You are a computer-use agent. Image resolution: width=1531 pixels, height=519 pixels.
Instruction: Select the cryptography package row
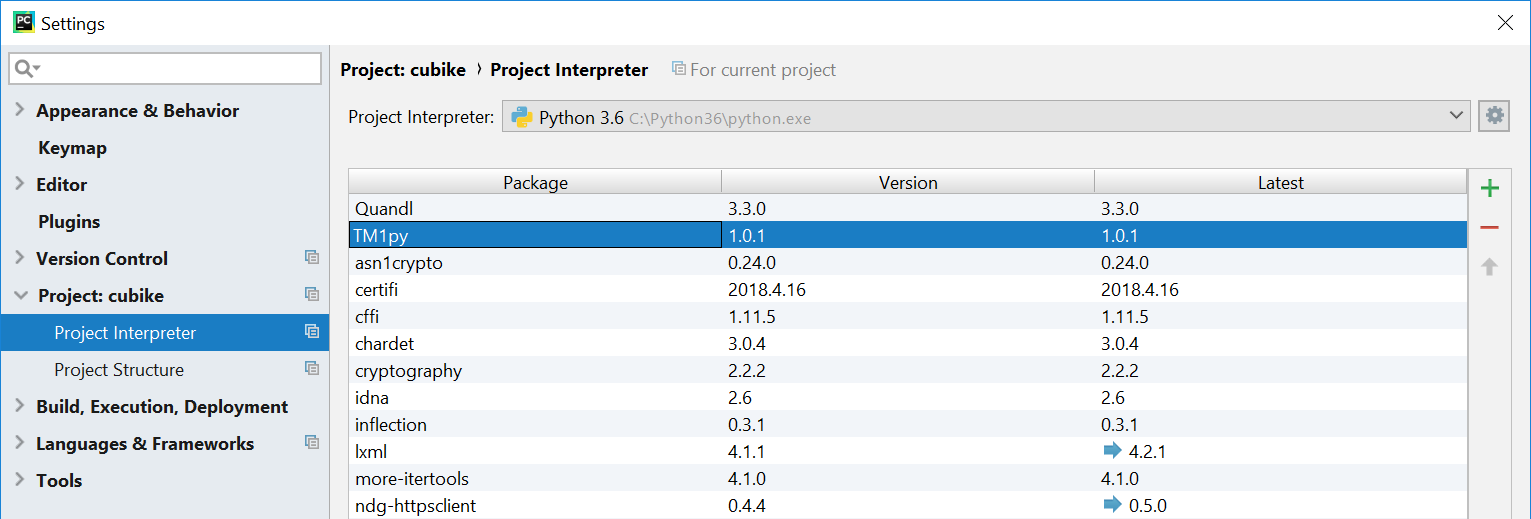pyautogui.click(x=408, y=371)
